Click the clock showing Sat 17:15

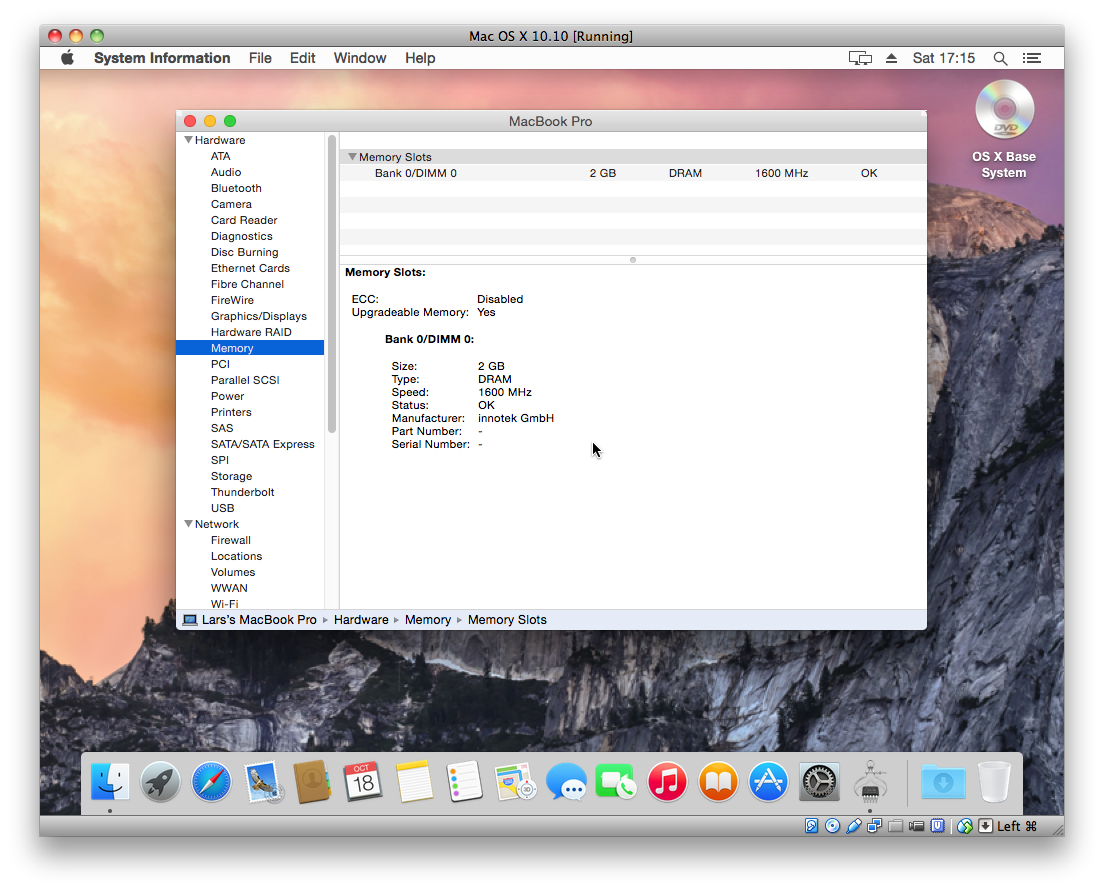(x=943, y=58)
